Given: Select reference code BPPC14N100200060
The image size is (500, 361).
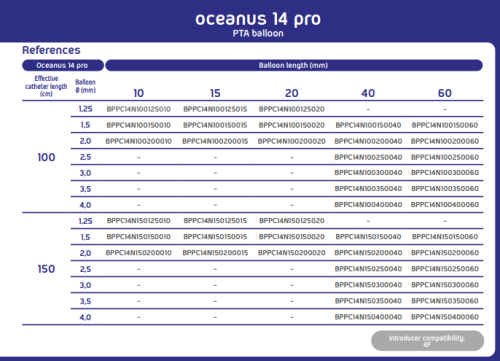Looking at the screenshot, I should tap(445, 141).
